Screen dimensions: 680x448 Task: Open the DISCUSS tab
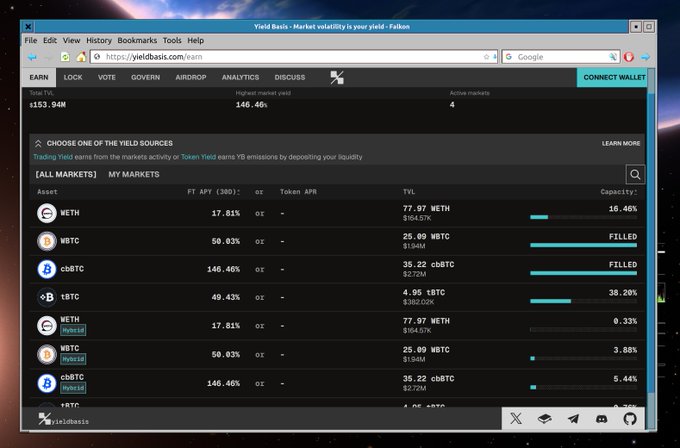pyautogui.click(x=290, y=78)
